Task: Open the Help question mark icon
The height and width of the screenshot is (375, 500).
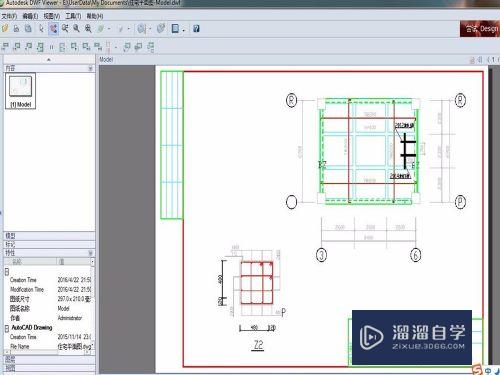Action: click(x=196, y=29)
